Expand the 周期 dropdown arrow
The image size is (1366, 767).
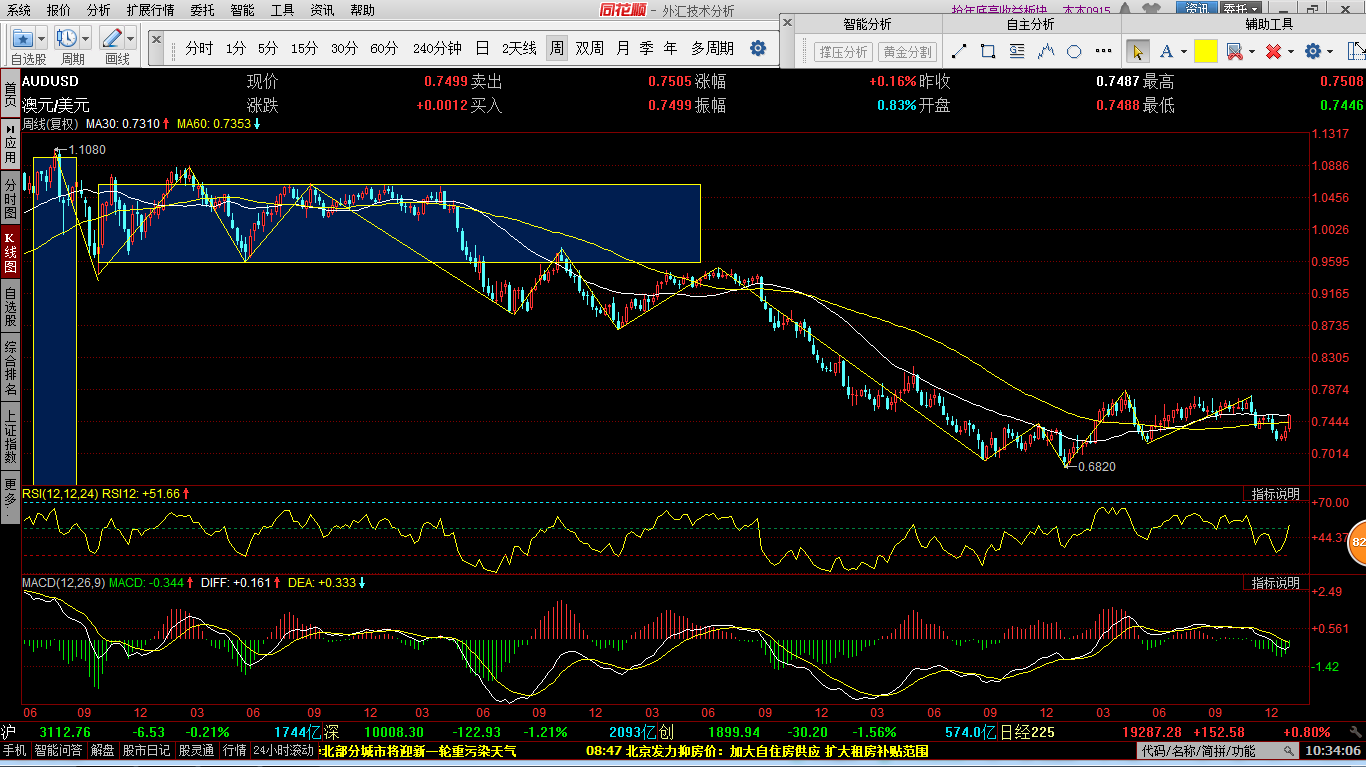(x=86, y=39)
